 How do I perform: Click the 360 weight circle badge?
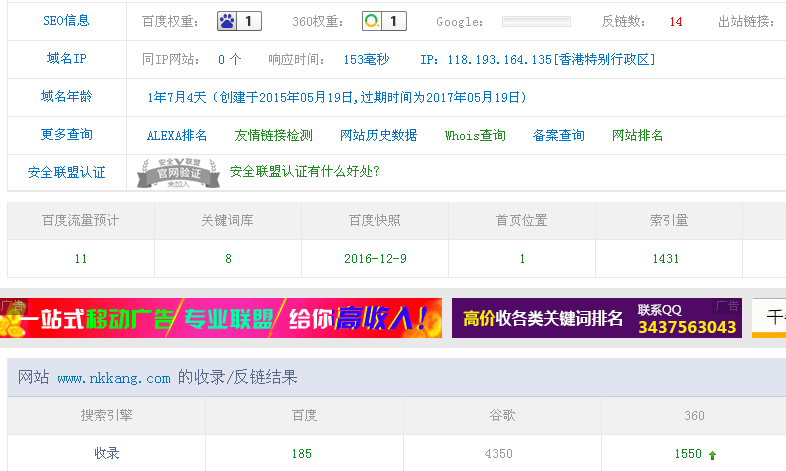(384, 21)
